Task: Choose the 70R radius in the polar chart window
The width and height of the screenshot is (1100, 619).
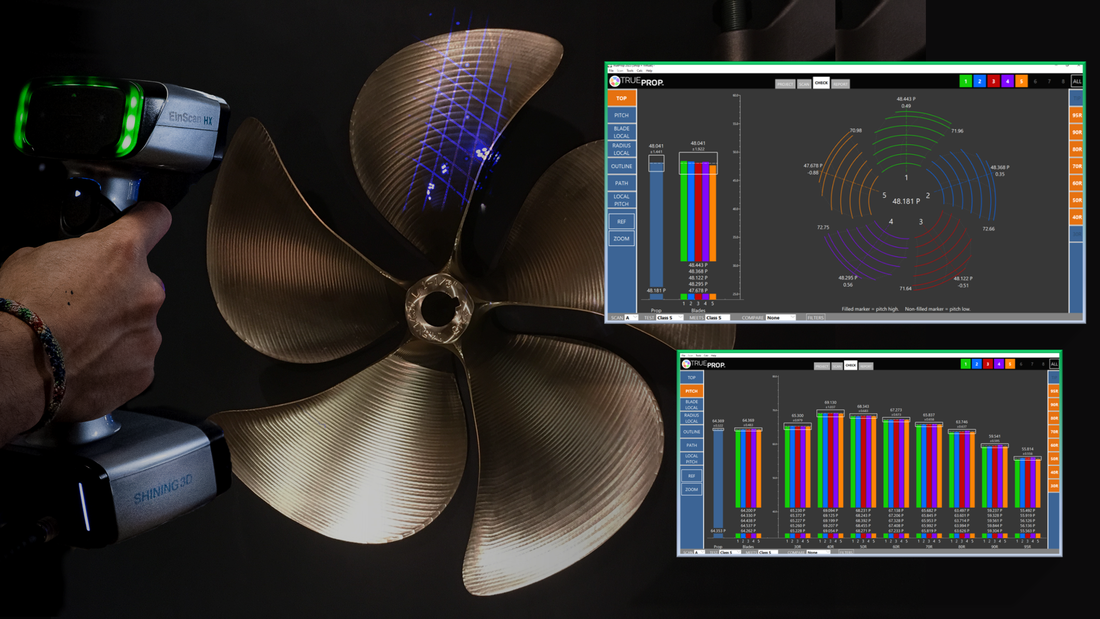Action: [x=1076, y=166]
